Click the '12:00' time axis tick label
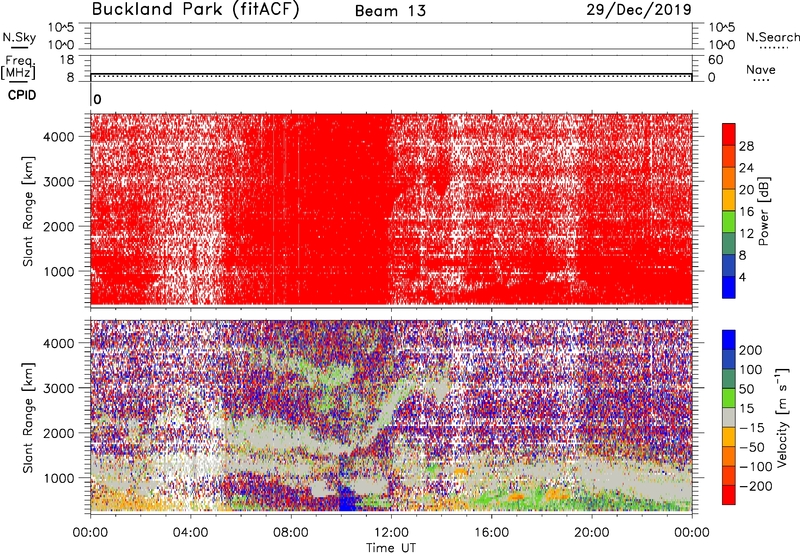The height and width of the screenshot is (554, 800). [x=391, y=533]
